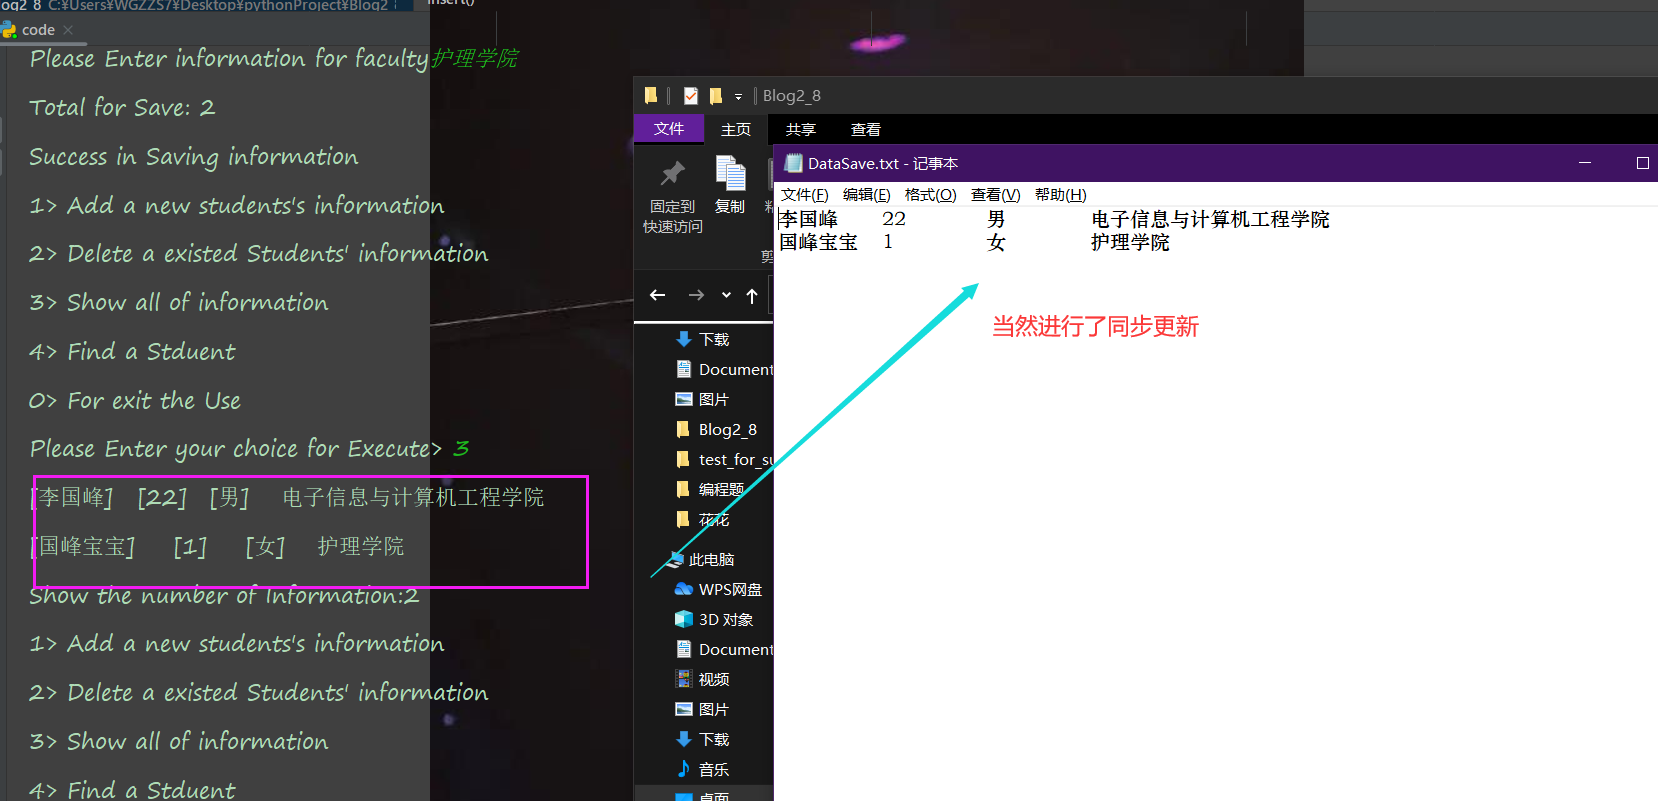This screenshot has height=801, width=1658.
Task: Open 下载 listed just above 音乐
Action: click(x=703, y=739)
